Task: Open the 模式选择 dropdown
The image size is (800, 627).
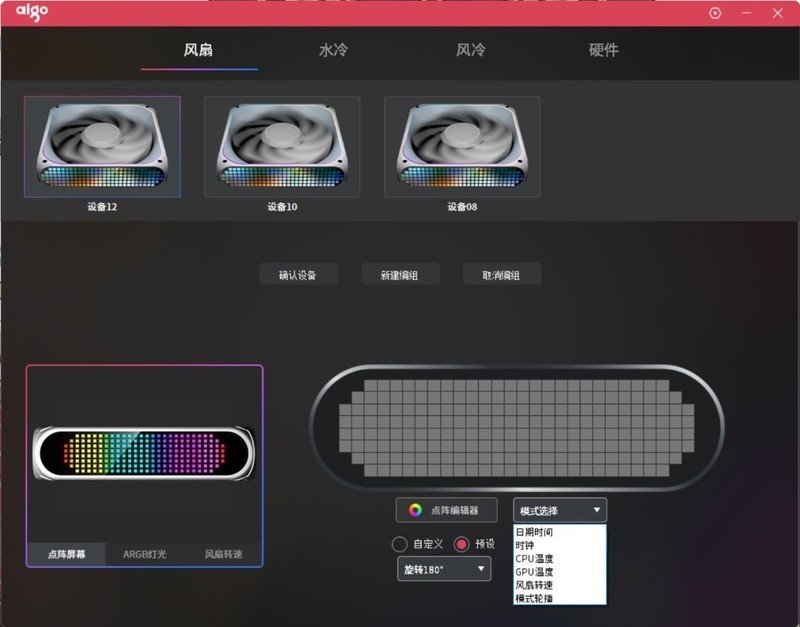Action: coord(560,509)
